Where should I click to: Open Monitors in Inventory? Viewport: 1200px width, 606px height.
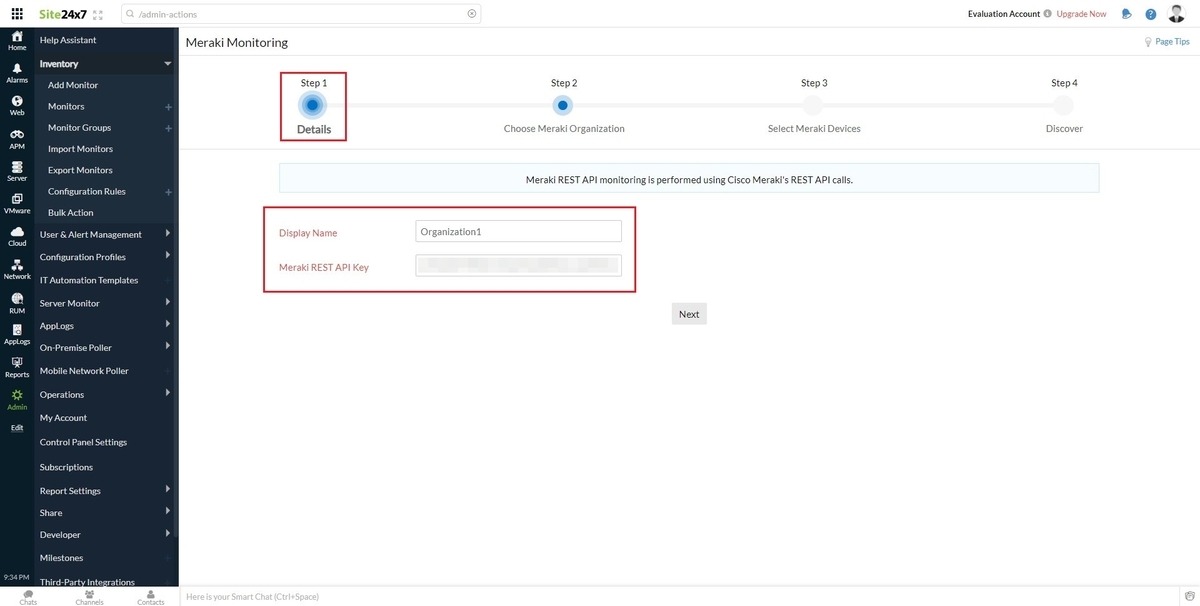coord(66,106)
